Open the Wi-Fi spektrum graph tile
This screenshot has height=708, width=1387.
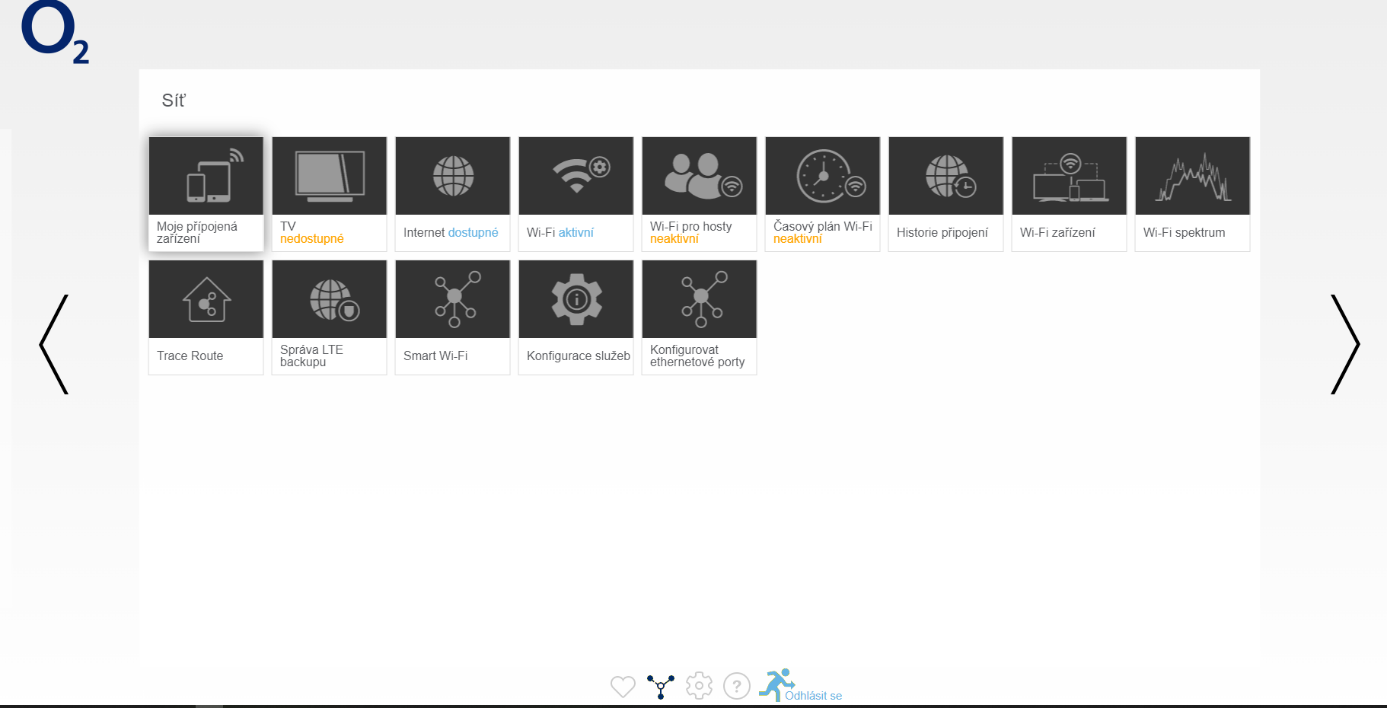pos(1192,193)
